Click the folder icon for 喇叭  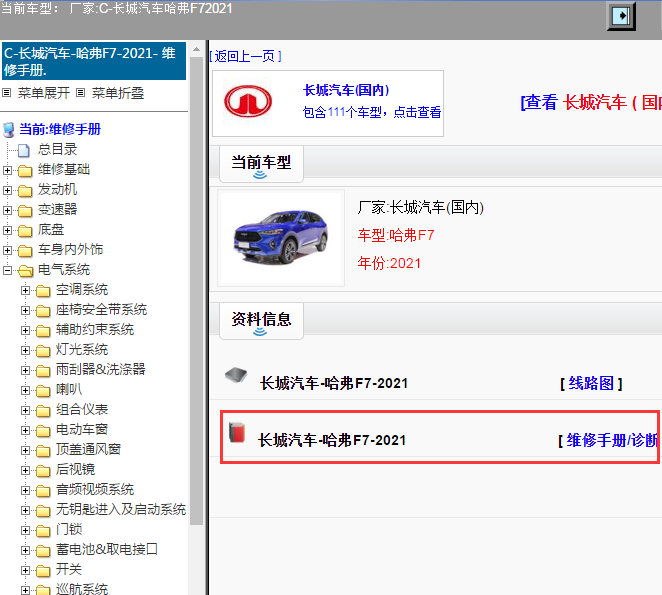tap(43, 391)
